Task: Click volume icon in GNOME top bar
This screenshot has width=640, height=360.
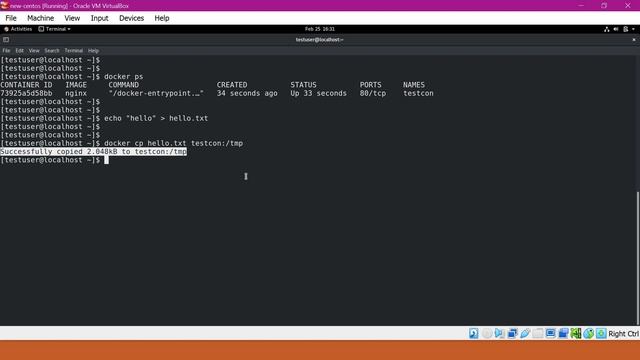Action: [616, 29]
